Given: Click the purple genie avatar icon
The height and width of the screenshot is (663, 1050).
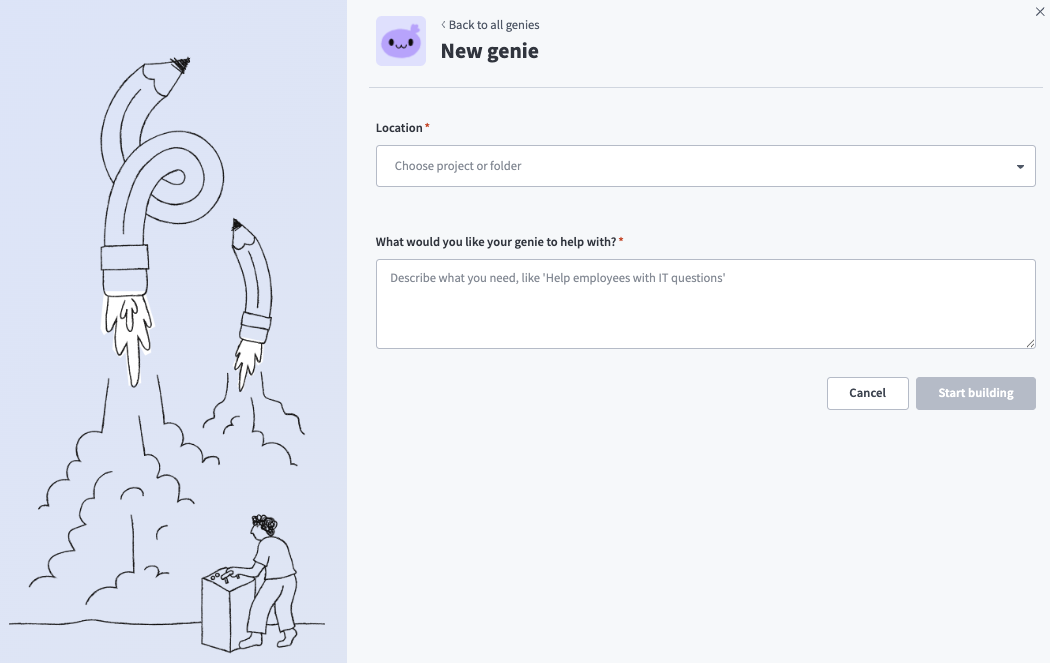Looking at the screenshot, I should [x=400, y=41].
